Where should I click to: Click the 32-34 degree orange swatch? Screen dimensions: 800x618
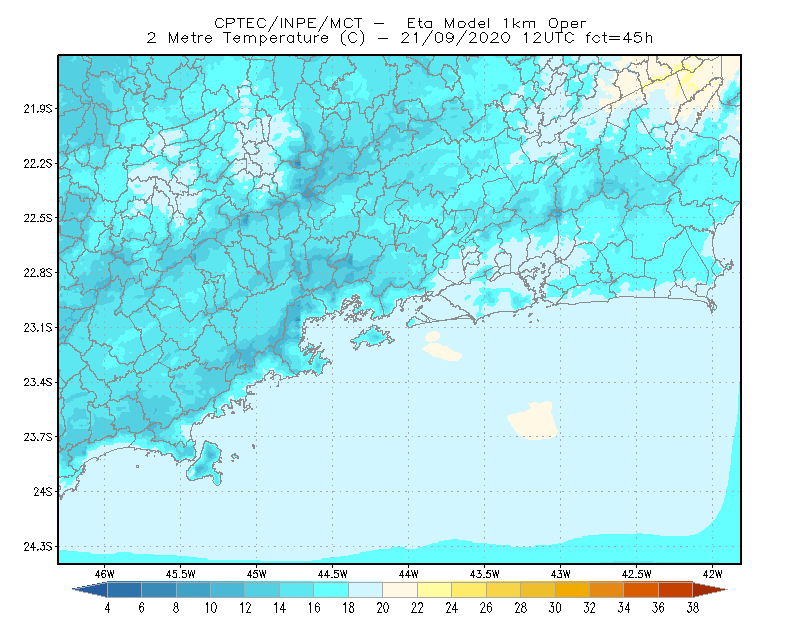click(x=607, y=590)
